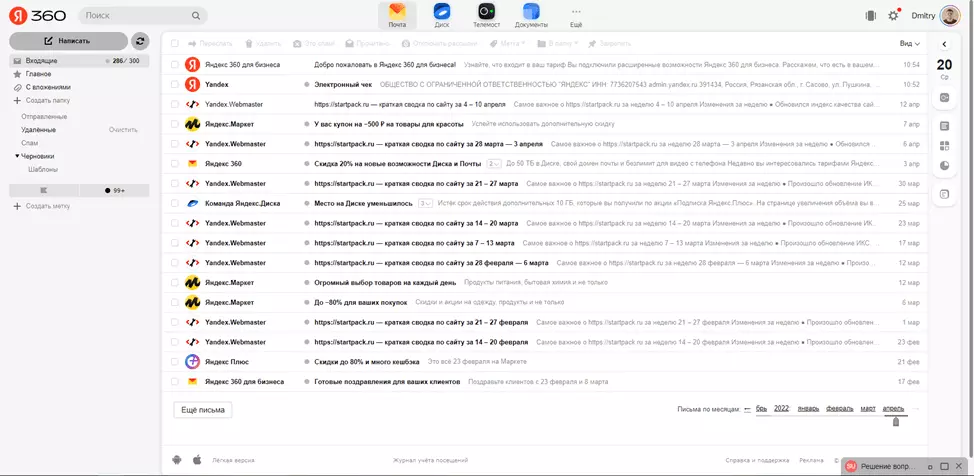The image size is (974, 476).
Task: Click Очистить next to Удалённые
Action: [123, 130]
